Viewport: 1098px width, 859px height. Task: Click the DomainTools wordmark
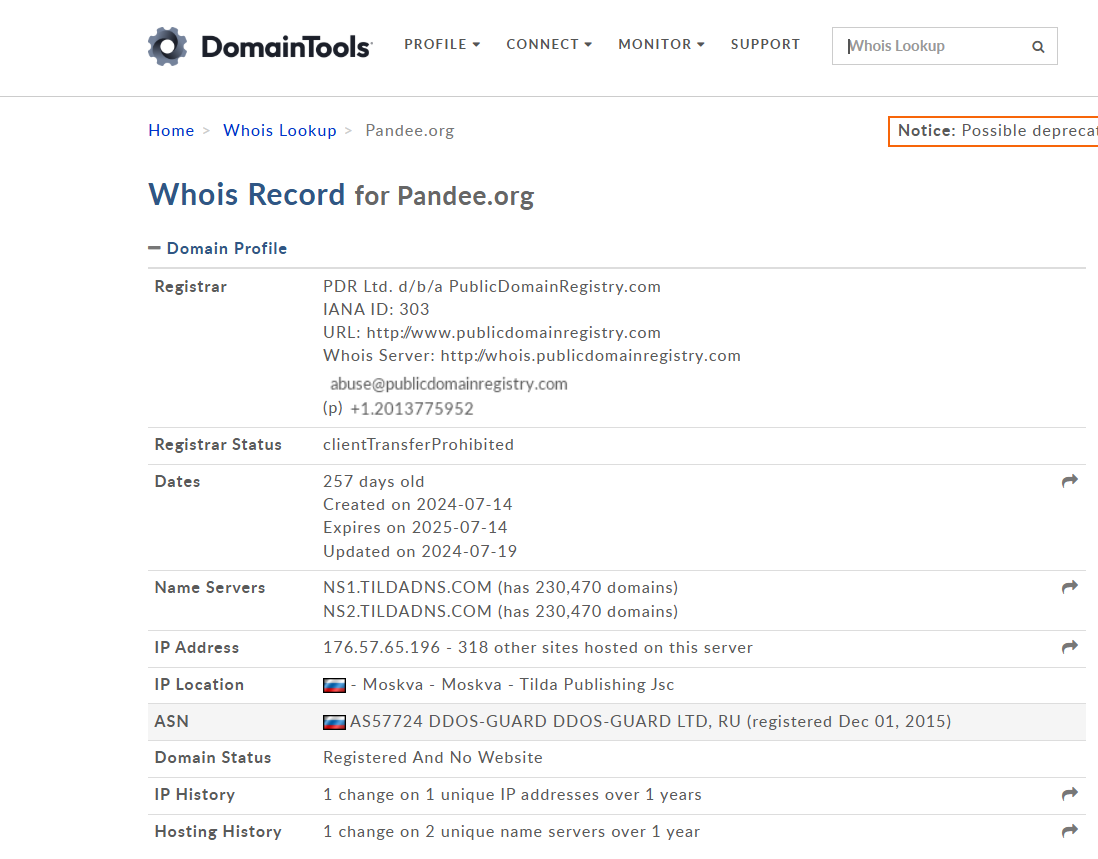click(x=286, y=47)
